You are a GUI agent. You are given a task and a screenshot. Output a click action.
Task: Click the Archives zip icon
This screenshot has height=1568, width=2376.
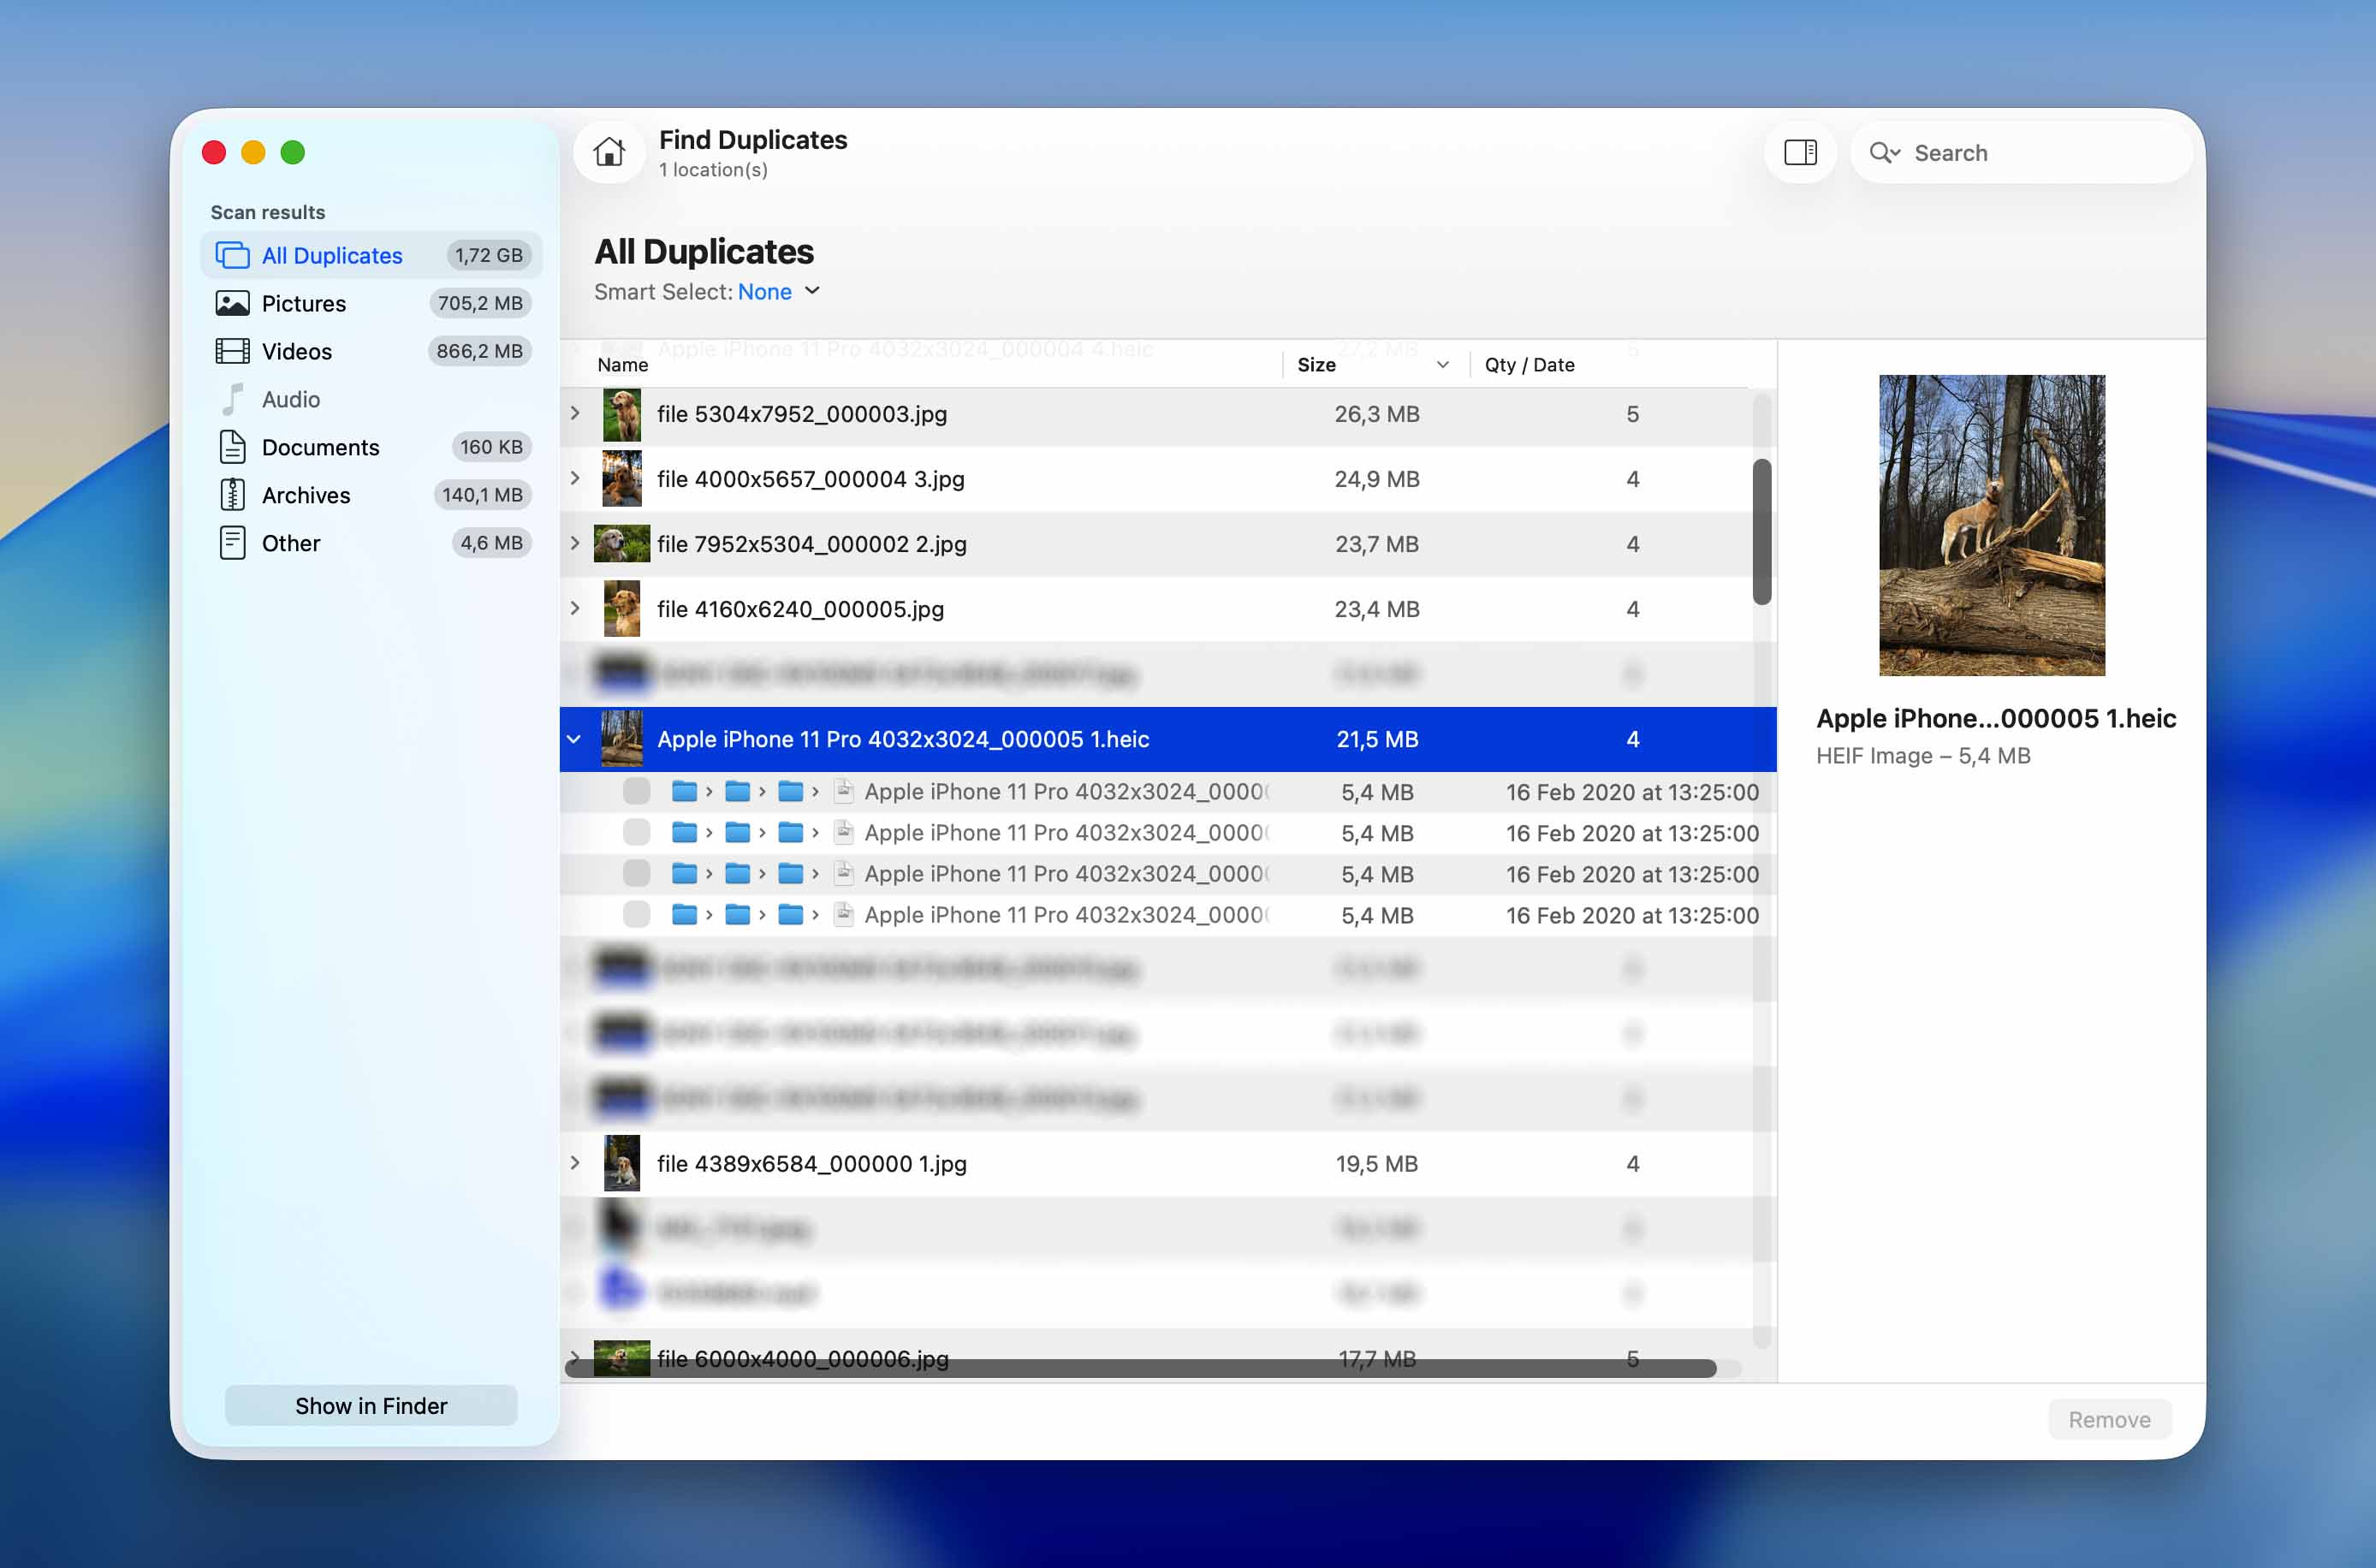pos(232,495)
